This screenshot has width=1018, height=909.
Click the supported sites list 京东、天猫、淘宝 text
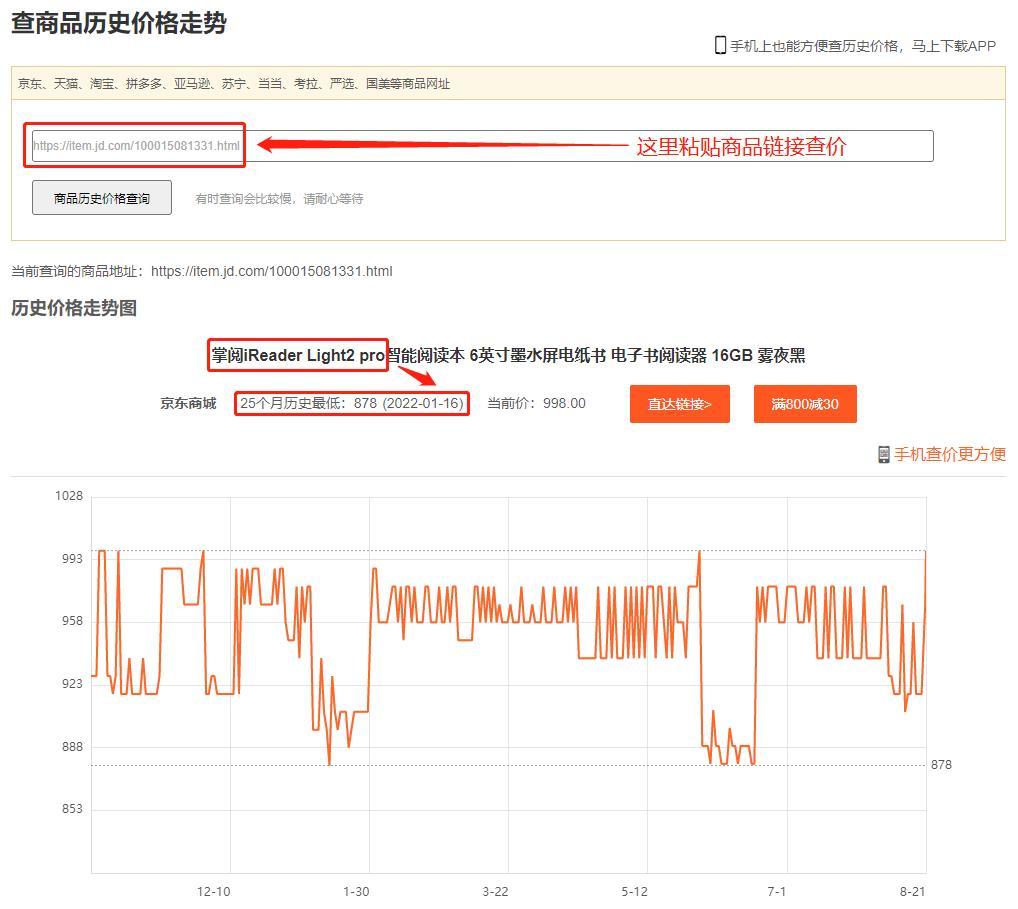click(x=234, y=84)
